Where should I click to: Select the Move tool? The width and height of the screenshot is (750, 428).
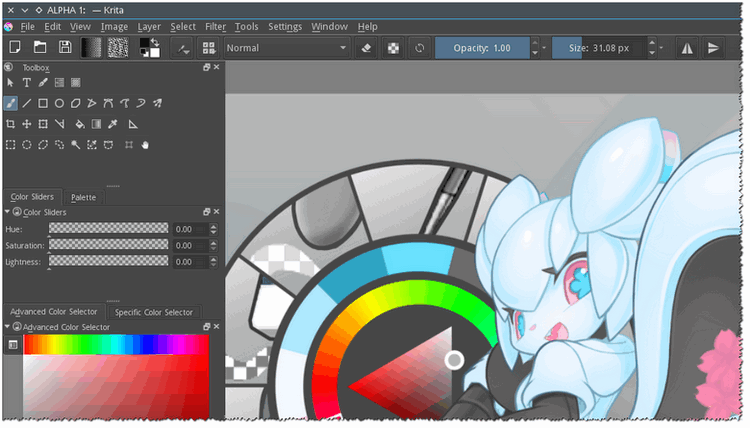coord(27,124)
